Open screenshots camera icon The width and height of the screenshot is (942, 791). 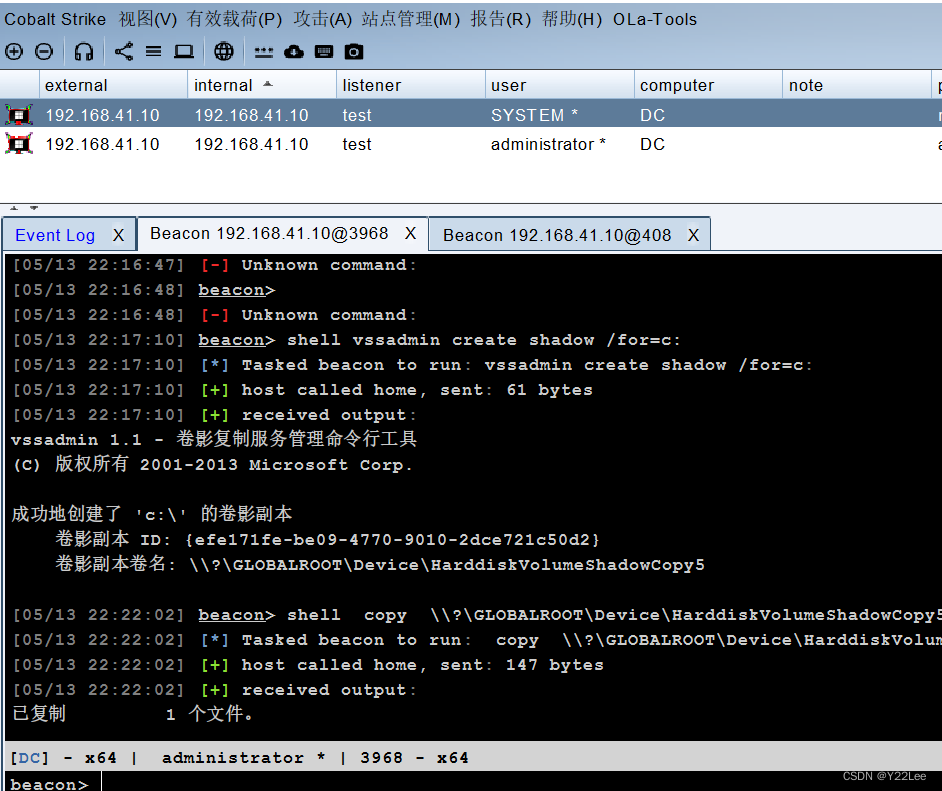[x=354, y=52]
